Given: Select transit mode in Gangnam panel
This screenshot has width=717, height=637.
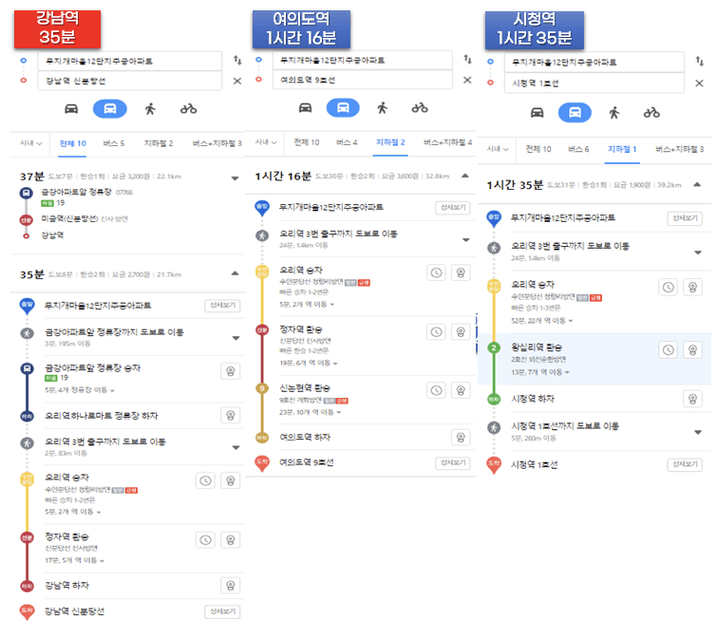Looking at the screenshot, I should [x=110, y=109].
